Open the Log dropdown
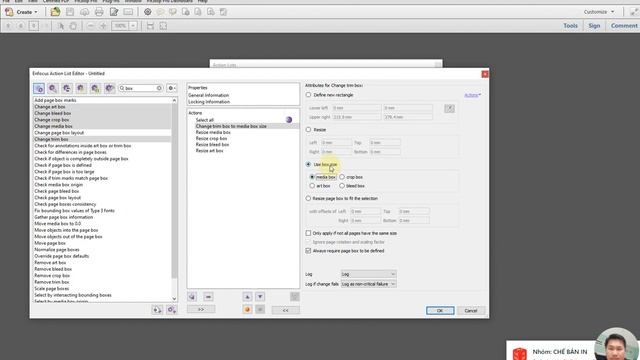The width and height of the screenshot is (640, 360). pos(369,274)
